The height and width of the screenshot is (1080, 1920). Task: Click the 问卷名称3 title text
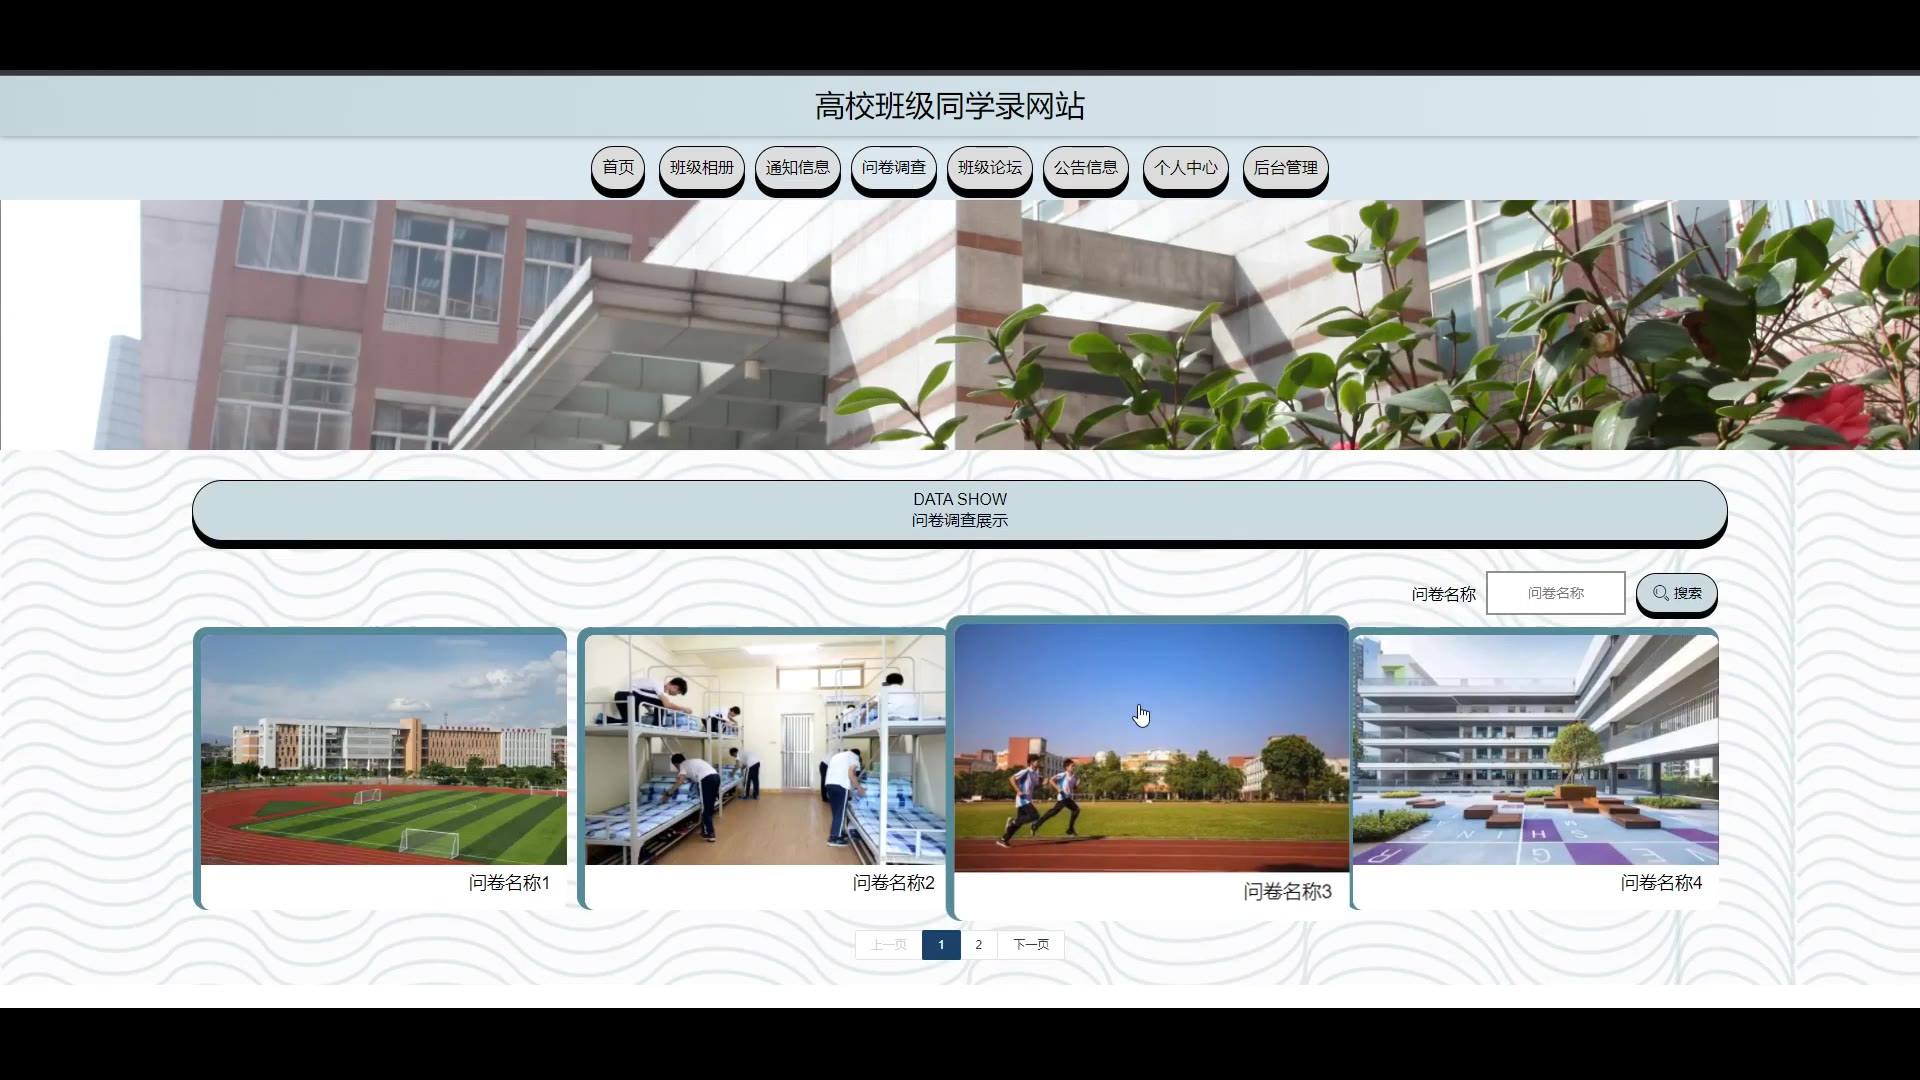pyautogui.click(x=1288, y=892)
